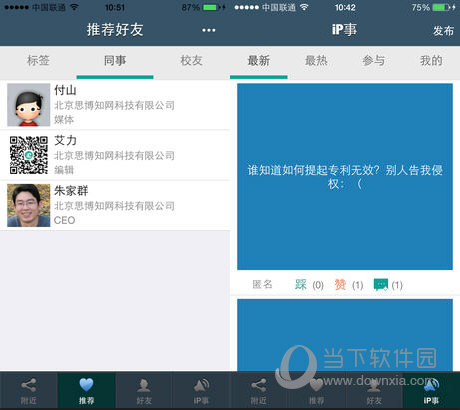Switch to the 最热 tab

[x=316, y=61]
